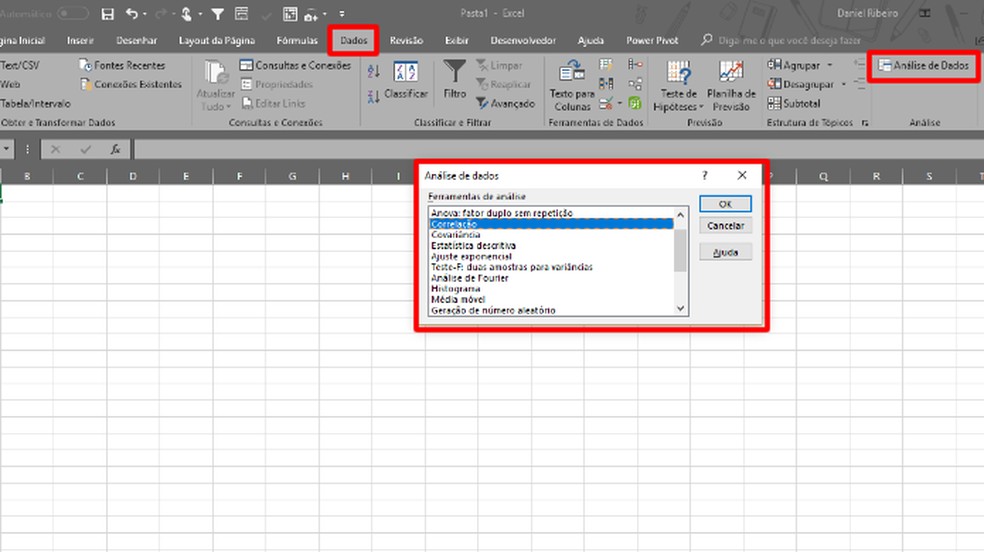984x552 pixels.
Task: Select Análise de Fourier item
Action: click(x=550, y=278)
